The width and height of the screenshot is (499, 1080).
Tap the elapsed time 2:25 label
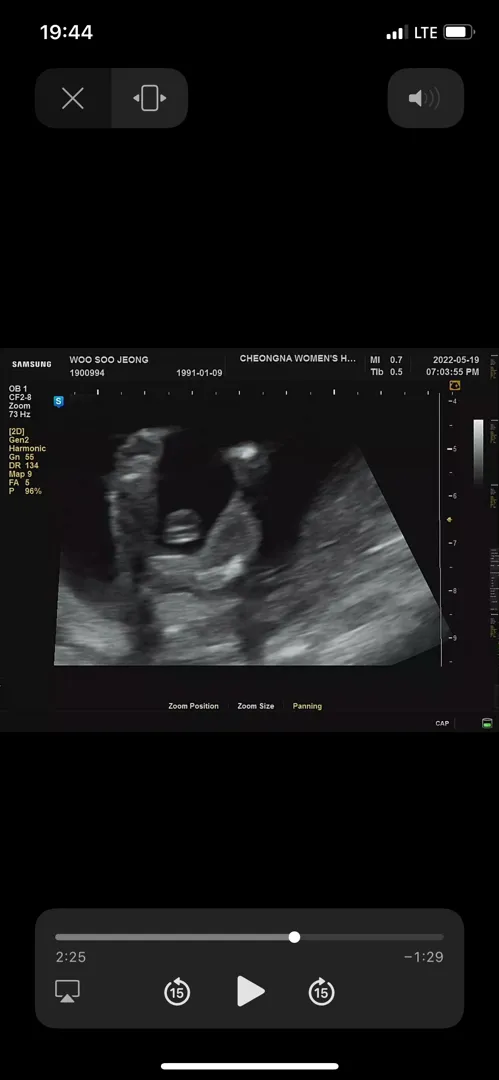(x=71, y=957)
